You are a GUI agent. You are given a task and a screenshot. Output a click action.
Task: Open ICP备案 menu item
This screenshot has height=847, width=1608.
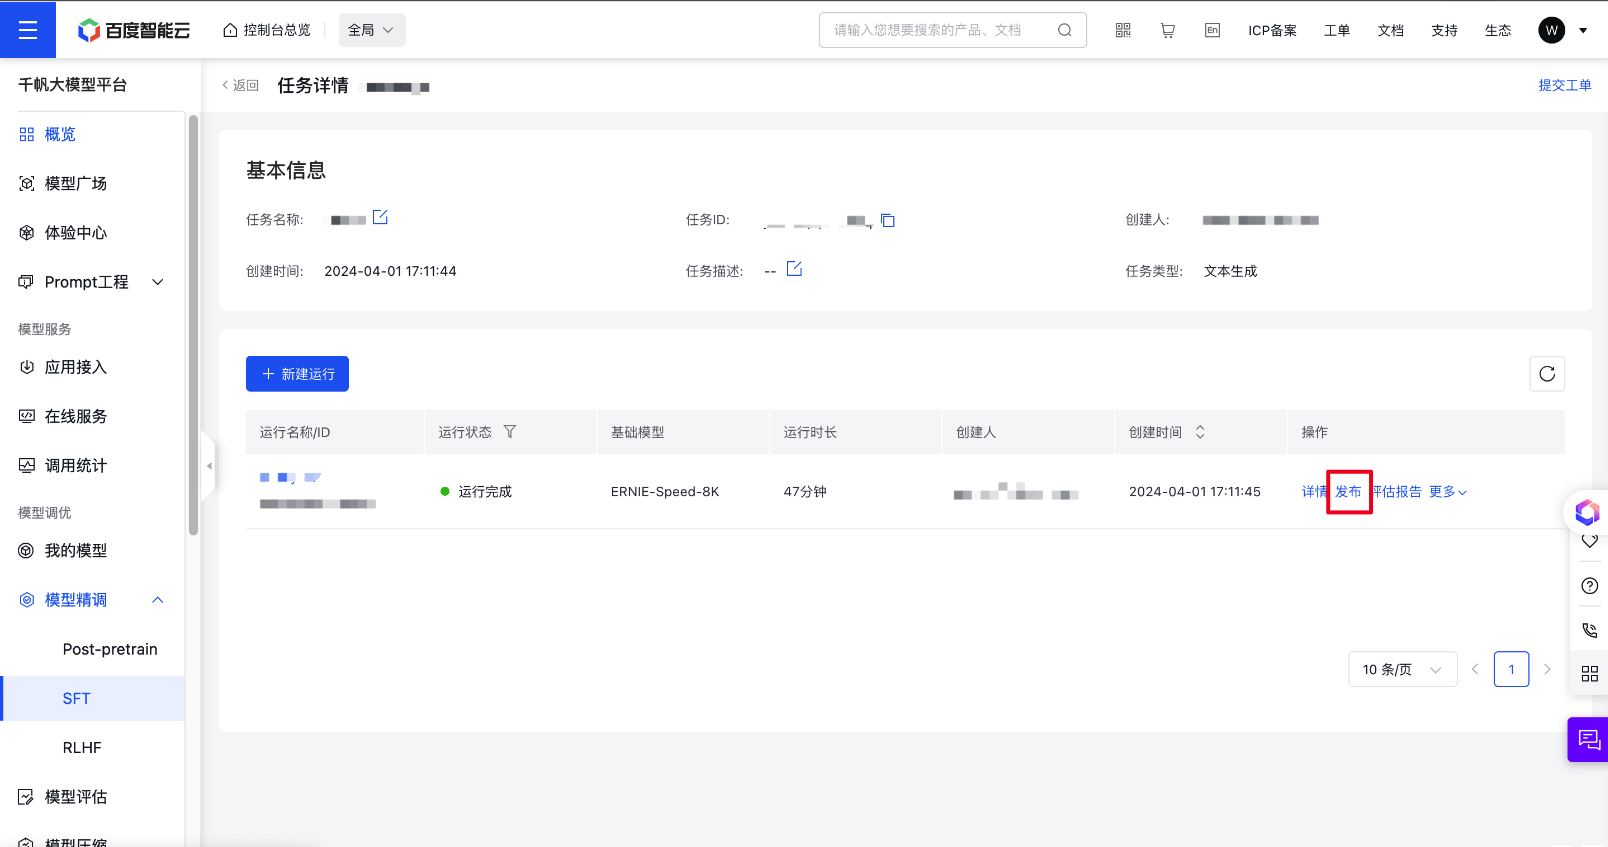(x=1272, y=30)
